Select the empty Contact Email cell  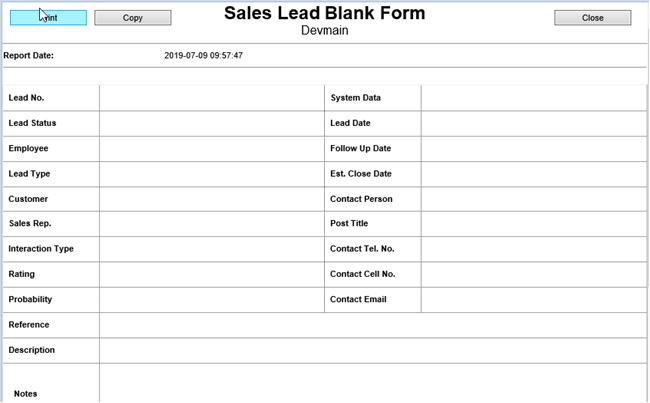click(533, 300)
